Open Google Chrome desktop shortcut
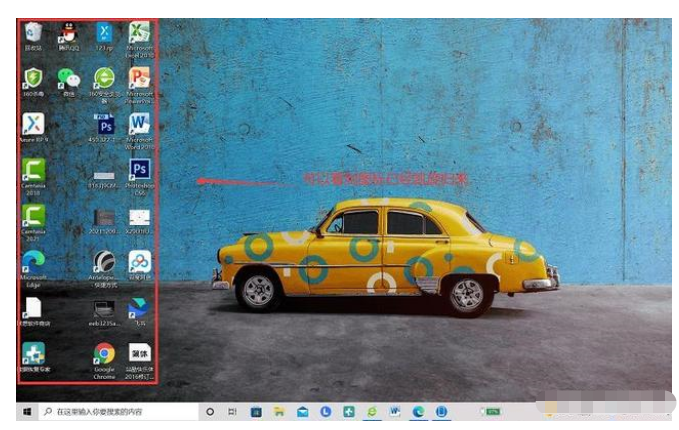 [x=104, y=354]
